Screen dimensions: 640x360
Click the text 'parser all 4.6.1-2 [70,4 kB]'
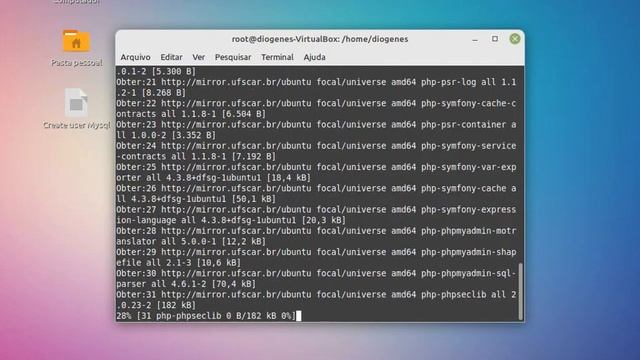(186, 284)
